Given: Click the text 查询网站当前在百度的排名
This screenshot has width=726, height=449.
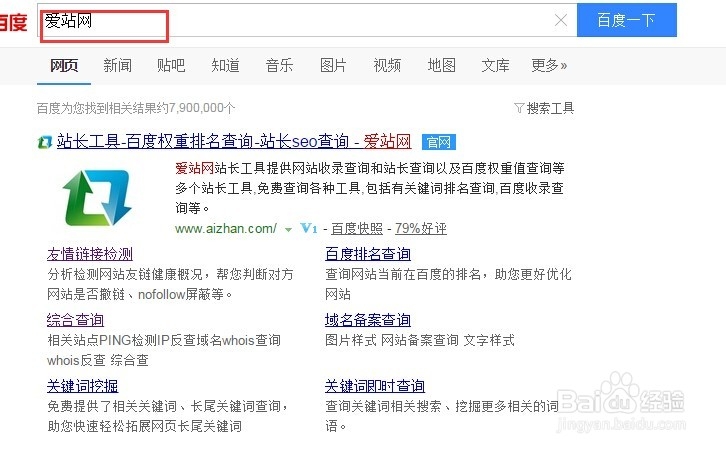Looking at the screenshot, I should (x=403, y=274).
